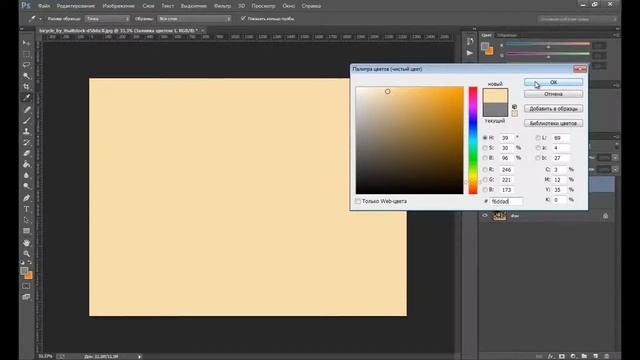This screenshot has height=360, width=640.
Task: Select the brightness B radio button under S
Action: pos(485,158)
